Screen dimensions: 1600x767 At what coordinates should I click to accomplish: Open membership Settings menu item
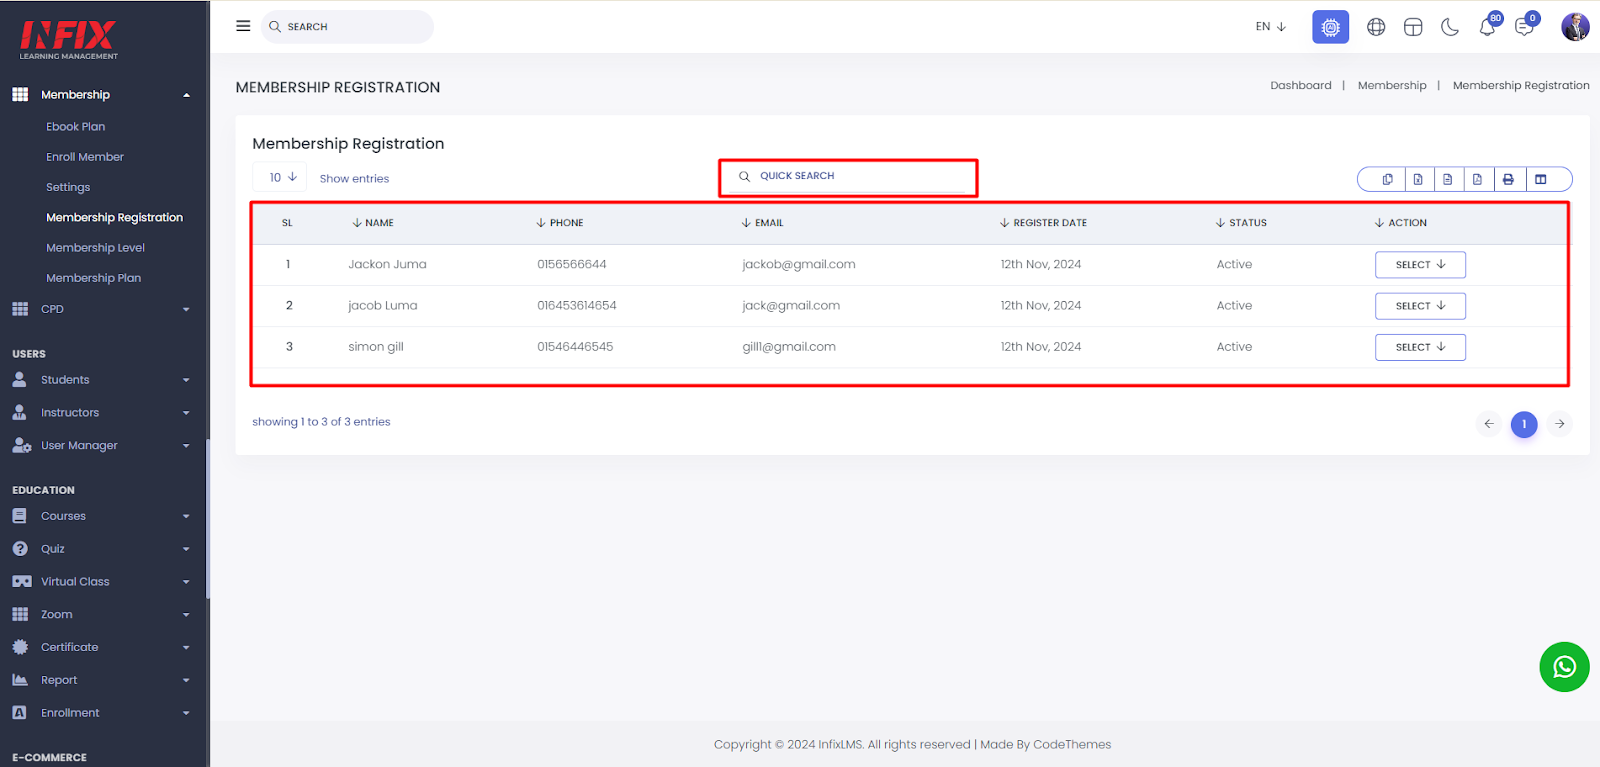pyautogui.click(x=68, y=187)
